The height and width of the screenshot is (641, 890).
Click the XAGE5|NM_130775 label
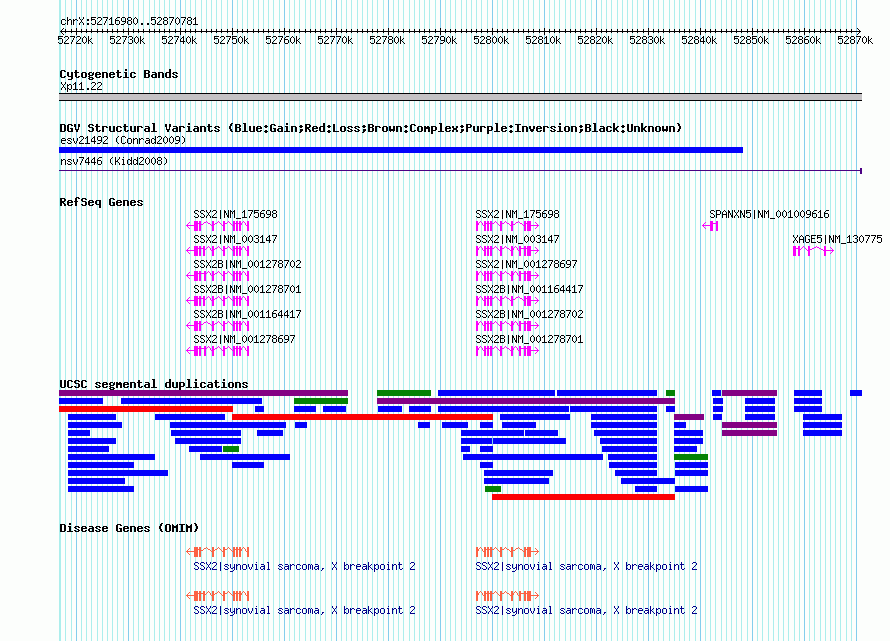click(837, 239)
